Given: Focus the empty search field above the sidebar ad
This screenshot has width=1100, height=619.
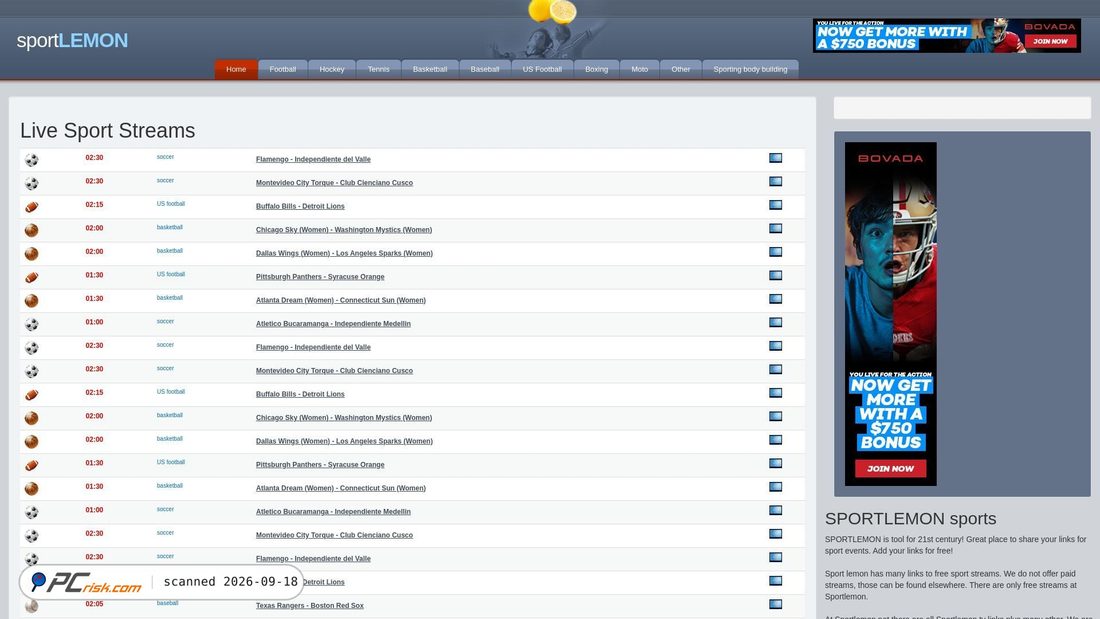Looking at the screenshot, I should [962, 108].
